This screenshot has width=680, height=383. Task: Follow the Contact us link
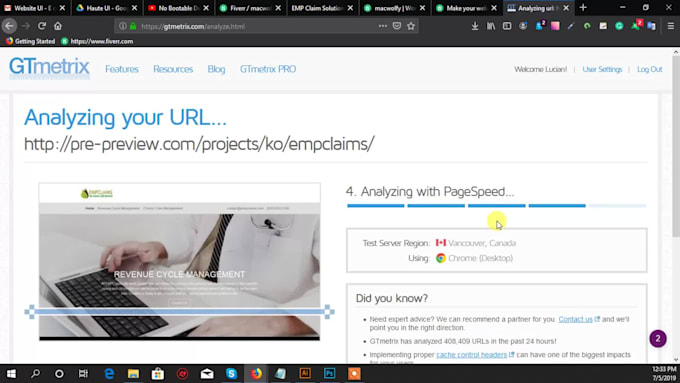click(575, 319)
